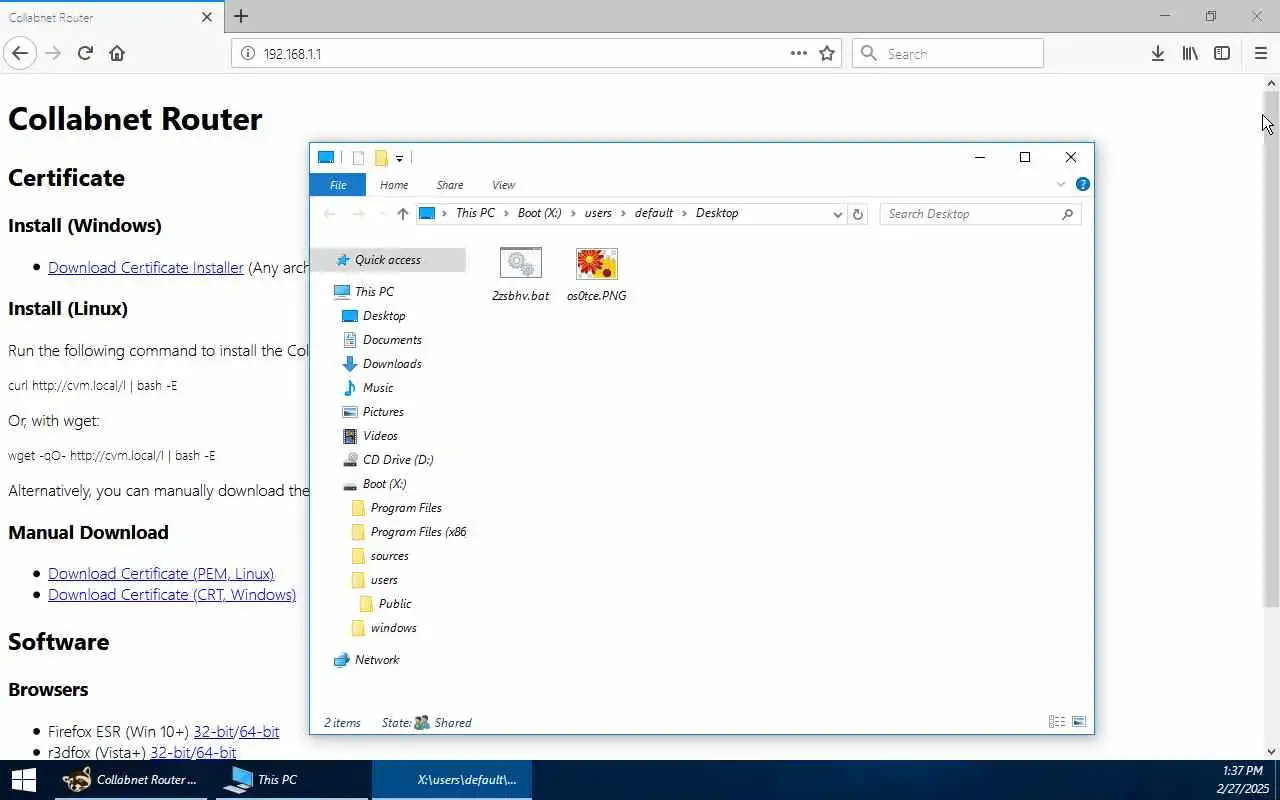Image resolution: width=1280 pixels, height=800 pixels.
Task: Click Download Certificate Installer link
Action: click(146, 267)
